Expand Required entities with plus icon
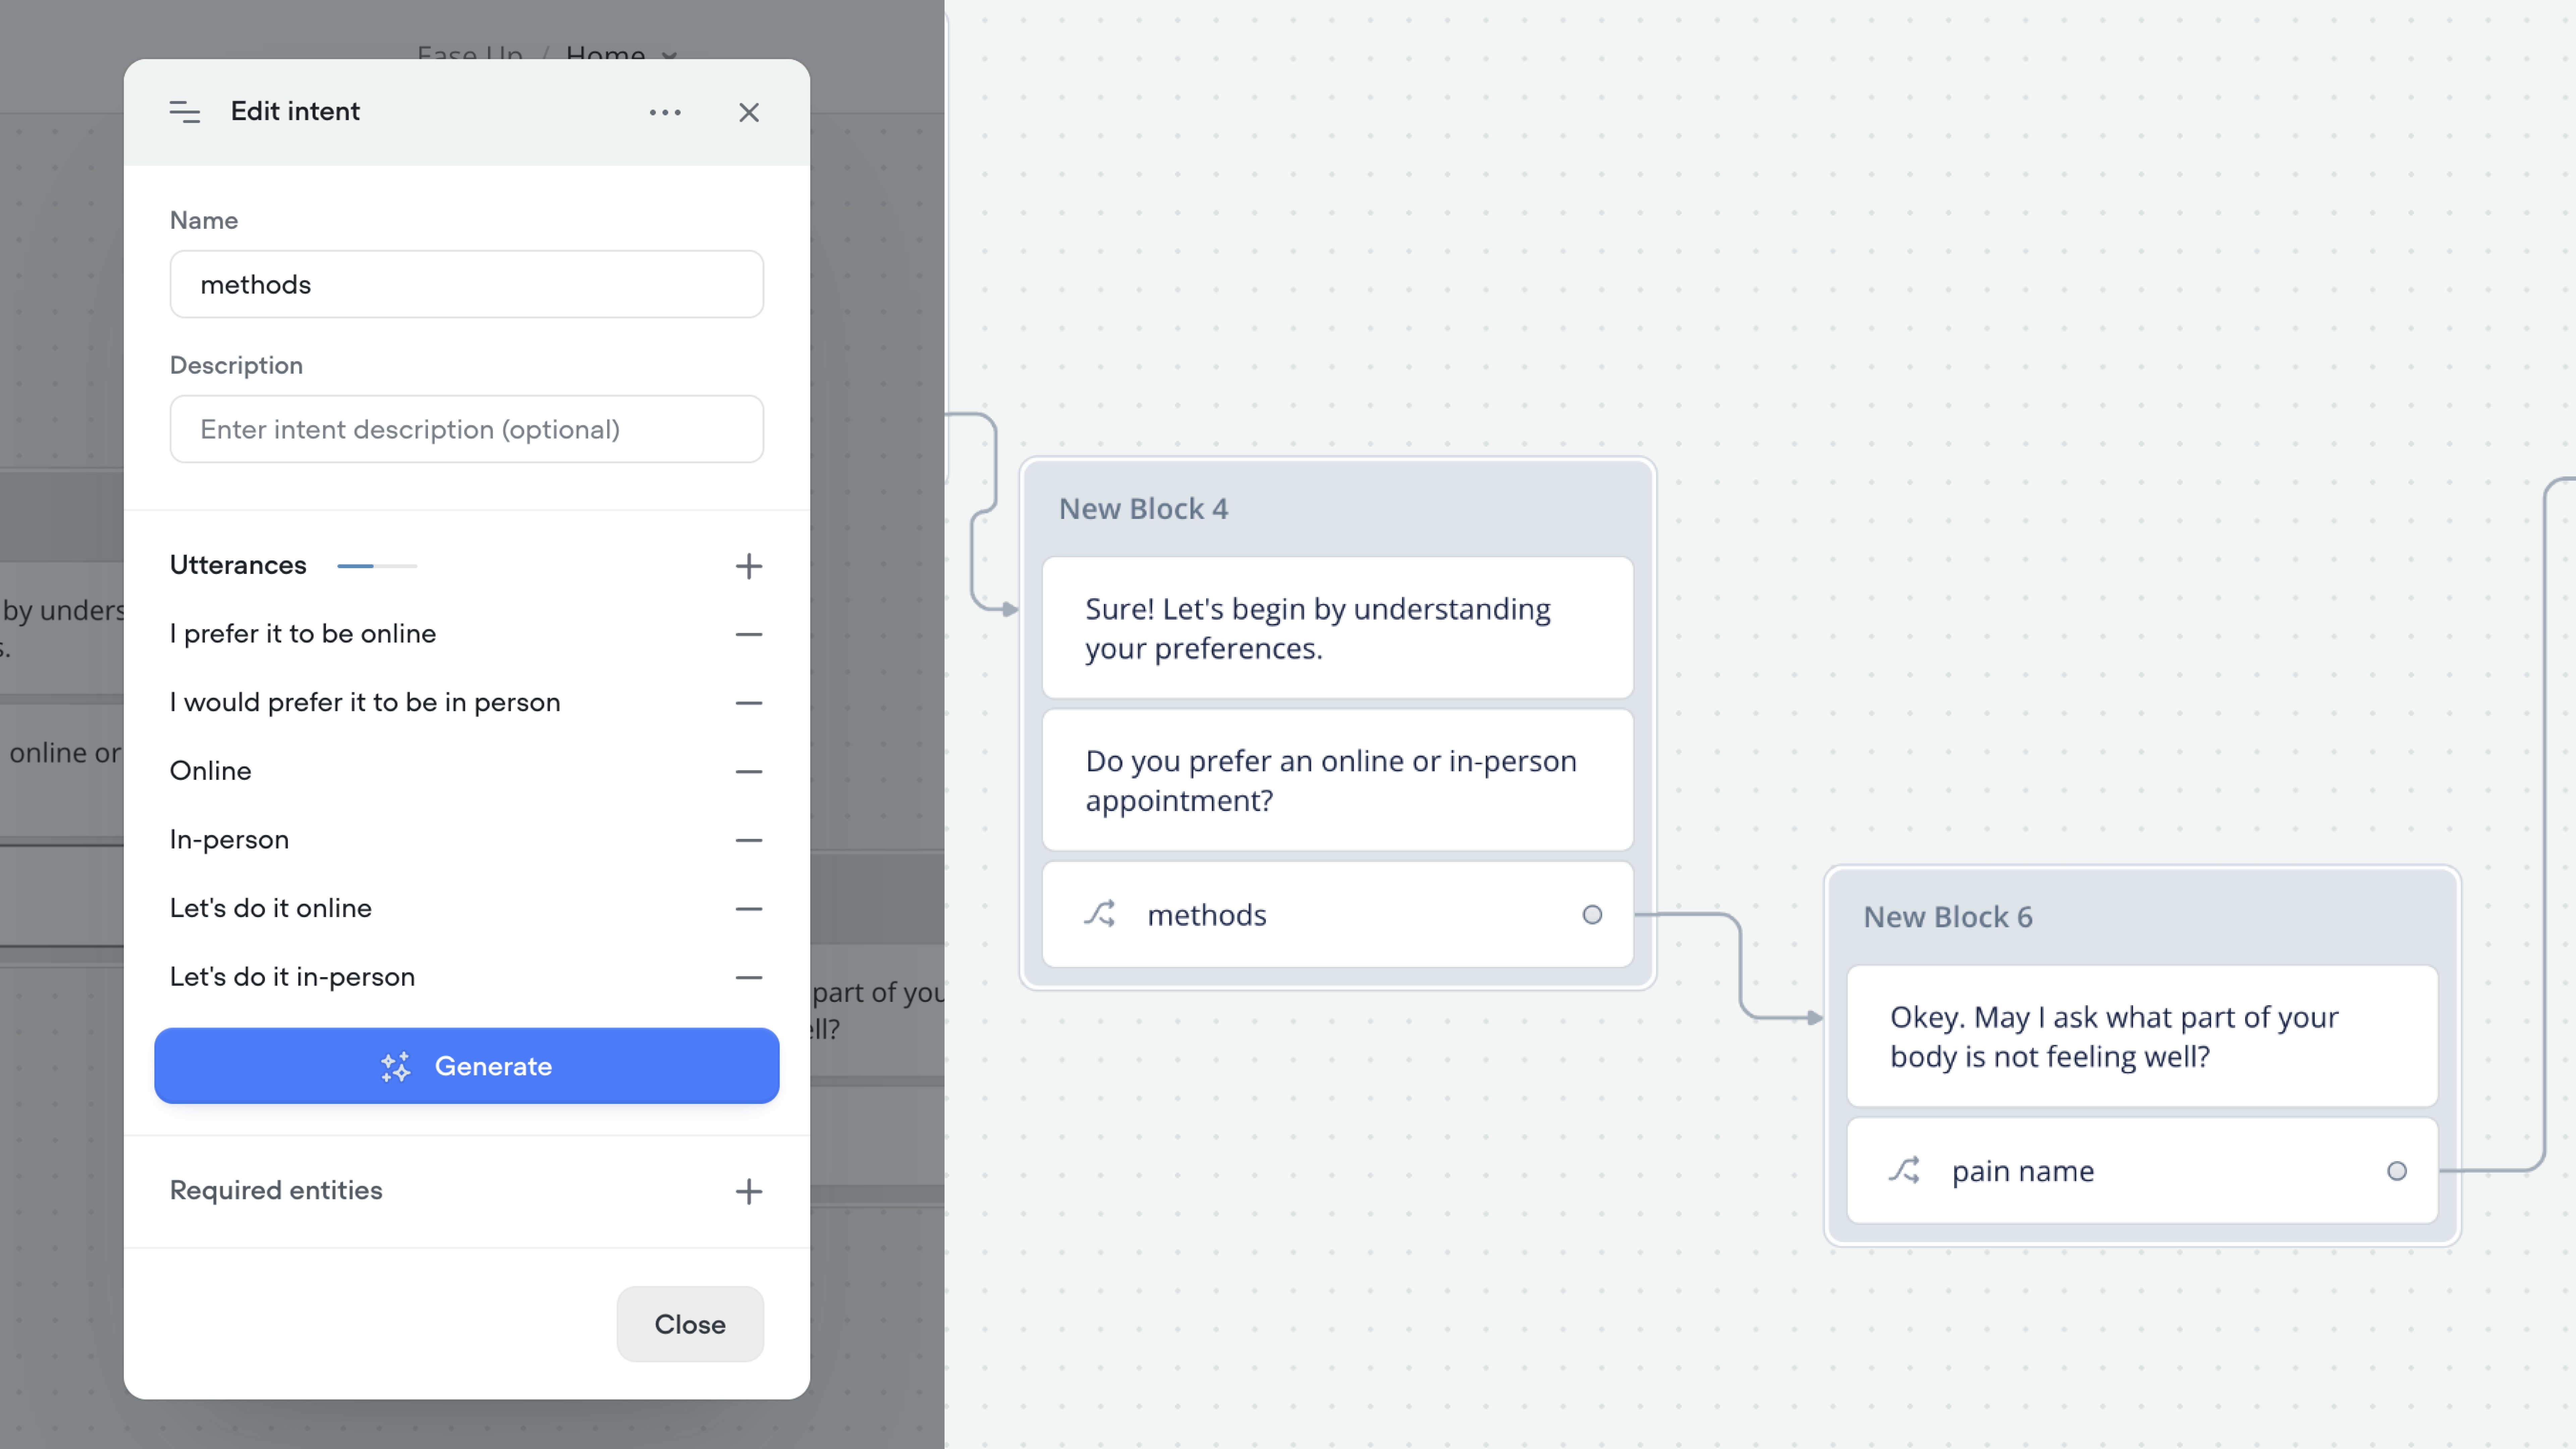This screenshot has width=2576, height=1449. 749,1191
